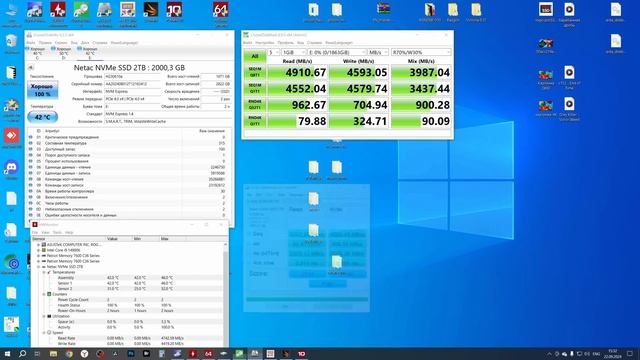Open taskbar clock and date
This screenshot has width=640, height=360.
point(613,354)
